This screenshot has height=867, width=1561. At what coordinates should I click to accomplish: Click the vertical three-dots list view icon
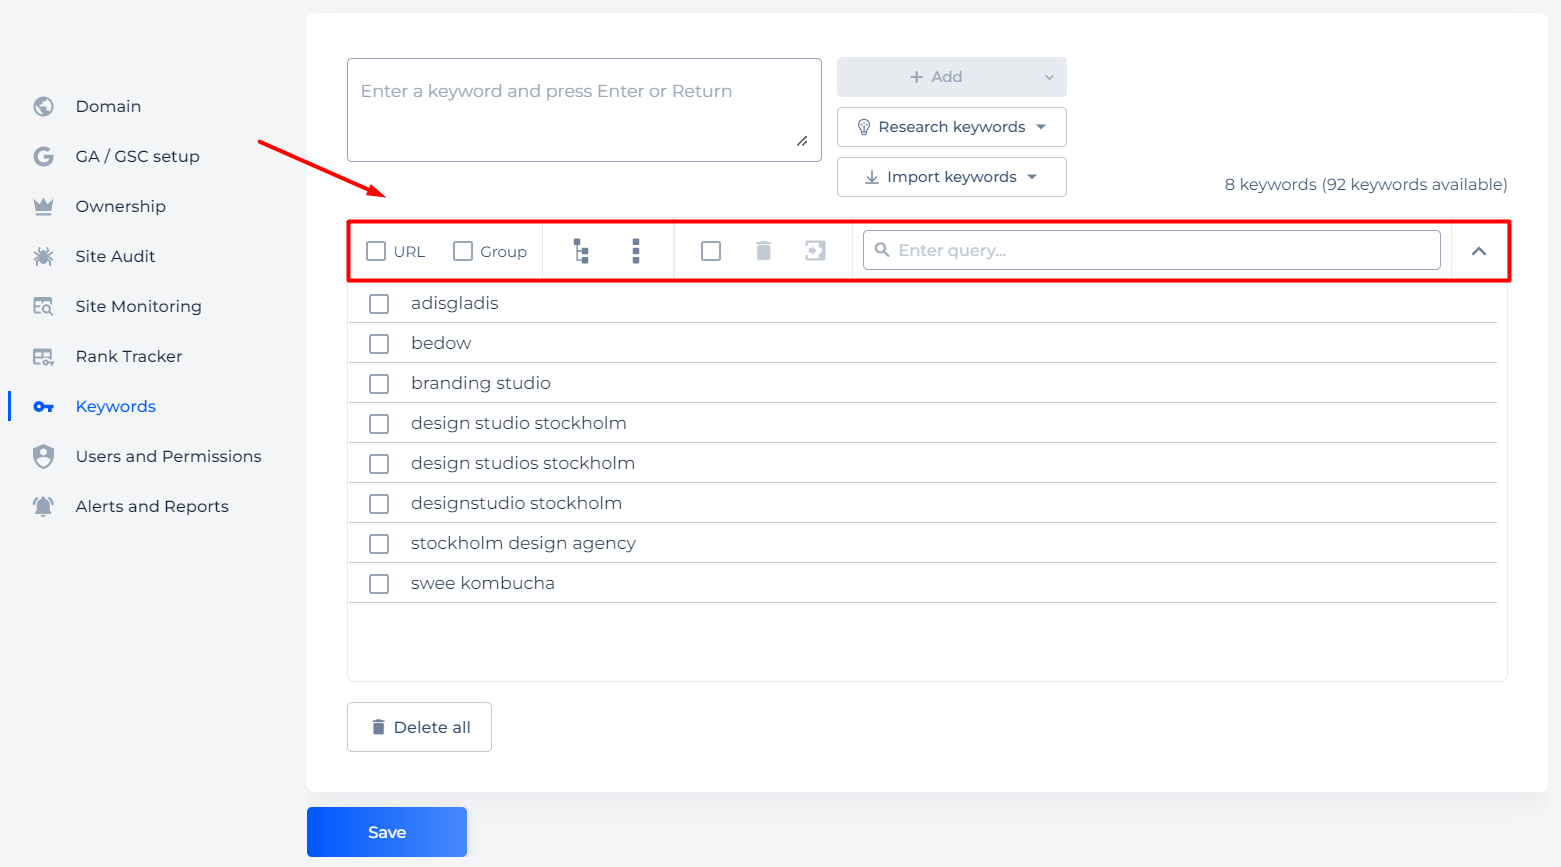click(636, 251)
